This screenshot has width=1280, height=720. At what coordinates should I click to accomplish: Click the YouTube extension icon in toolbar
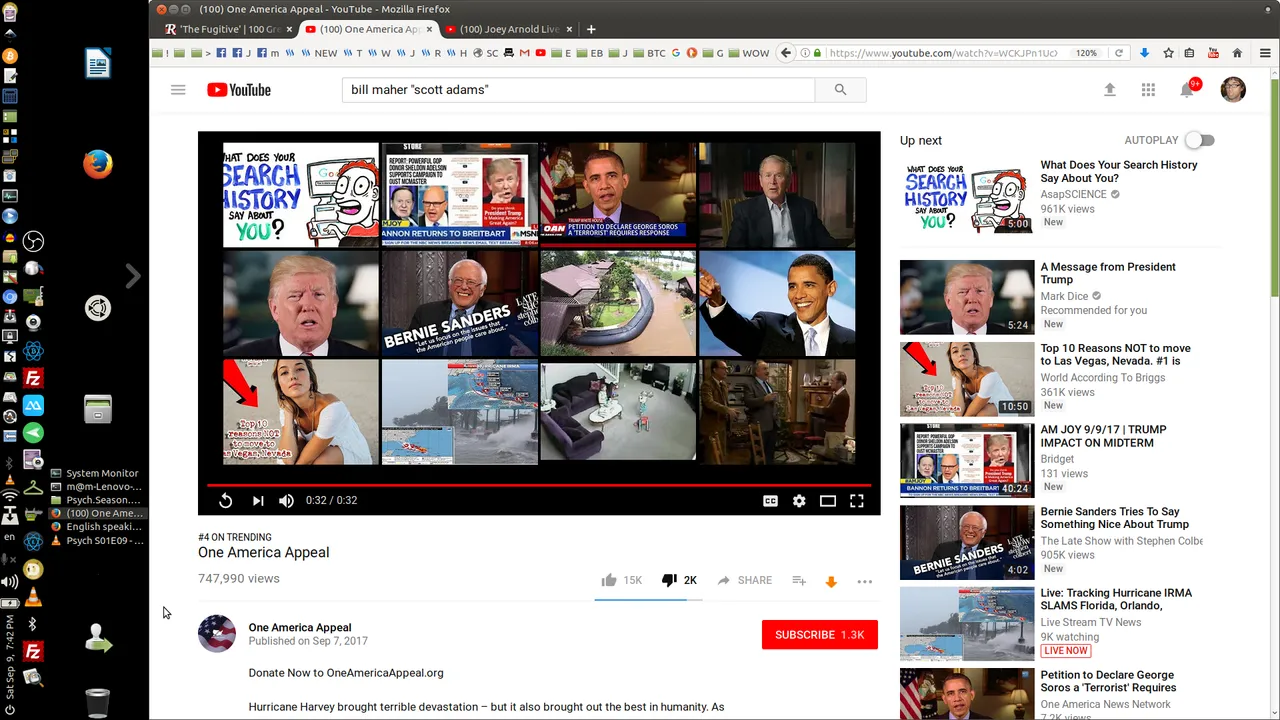pos(1213,53)
